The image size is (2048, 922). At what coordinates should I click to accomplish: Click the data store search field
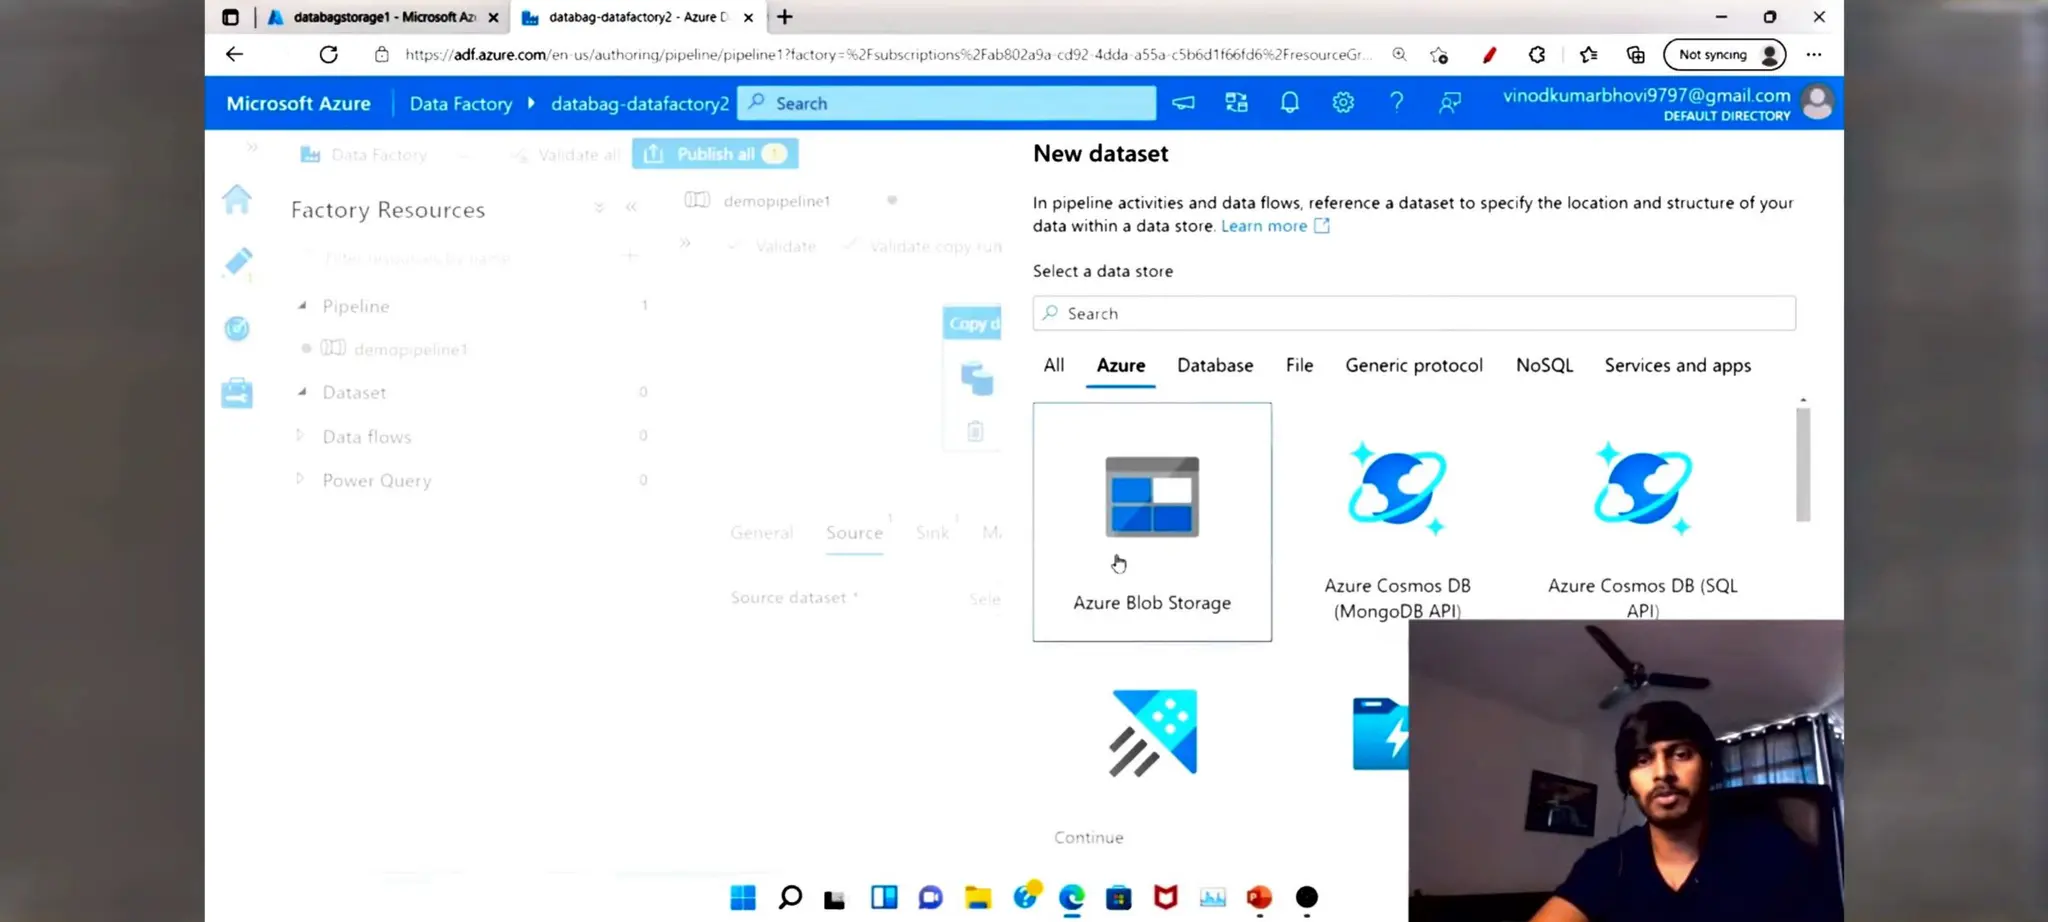coord(1414,313)
